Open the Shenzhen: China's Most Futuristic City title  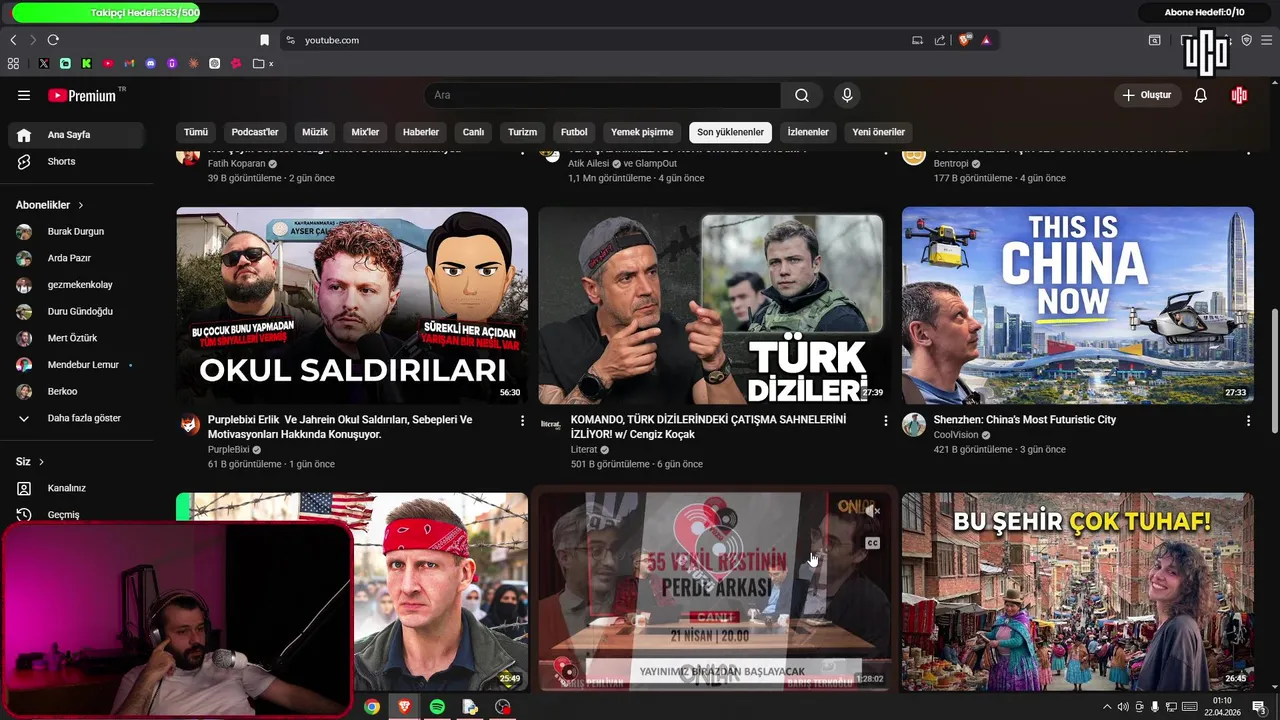pyautogui.click(x=1025, y=420)
